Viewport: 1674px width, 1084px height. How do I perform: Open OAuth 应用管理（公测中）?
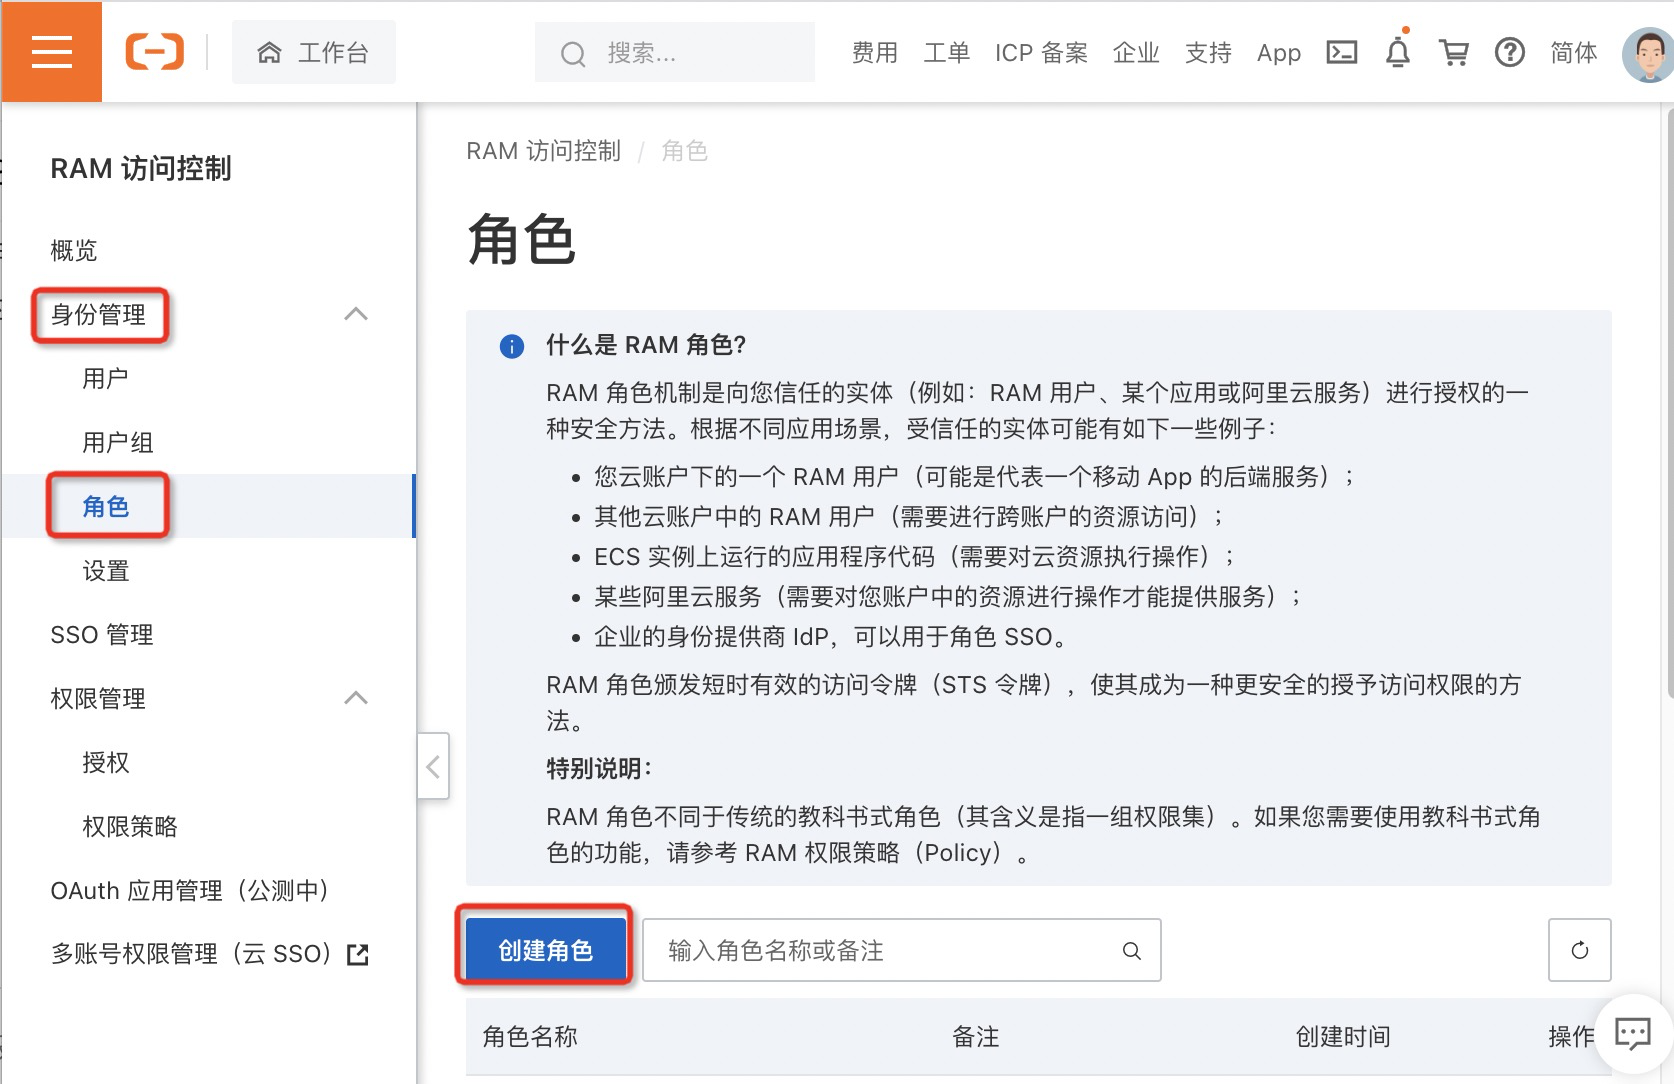(x=190, y=891)
